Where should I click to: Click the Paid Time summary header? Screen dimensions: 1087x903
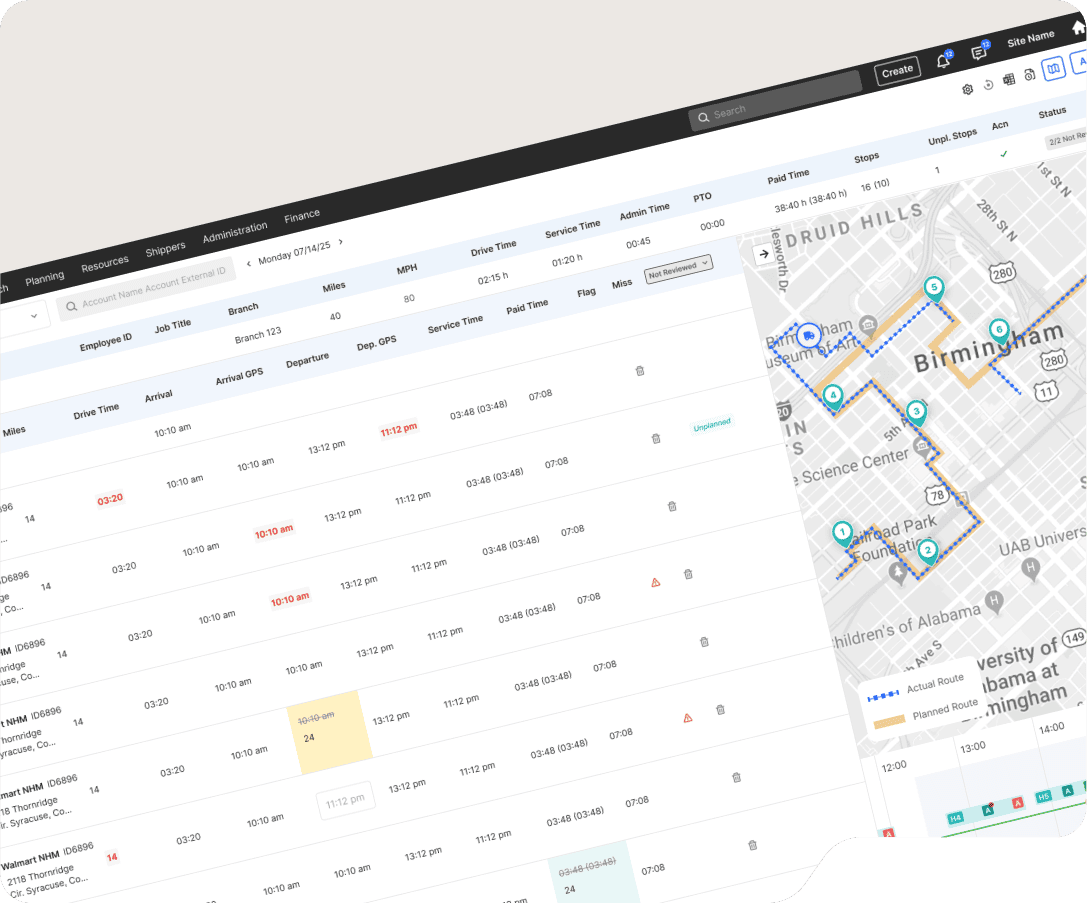tap(788, 177)
